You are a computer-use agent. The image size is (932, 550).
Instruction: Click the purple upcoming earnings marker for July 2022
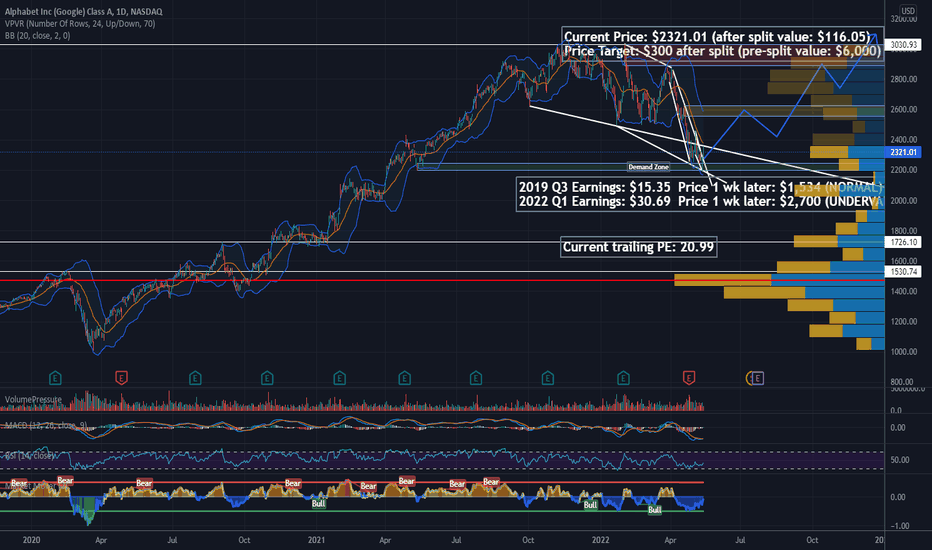[x=758, y=378]
